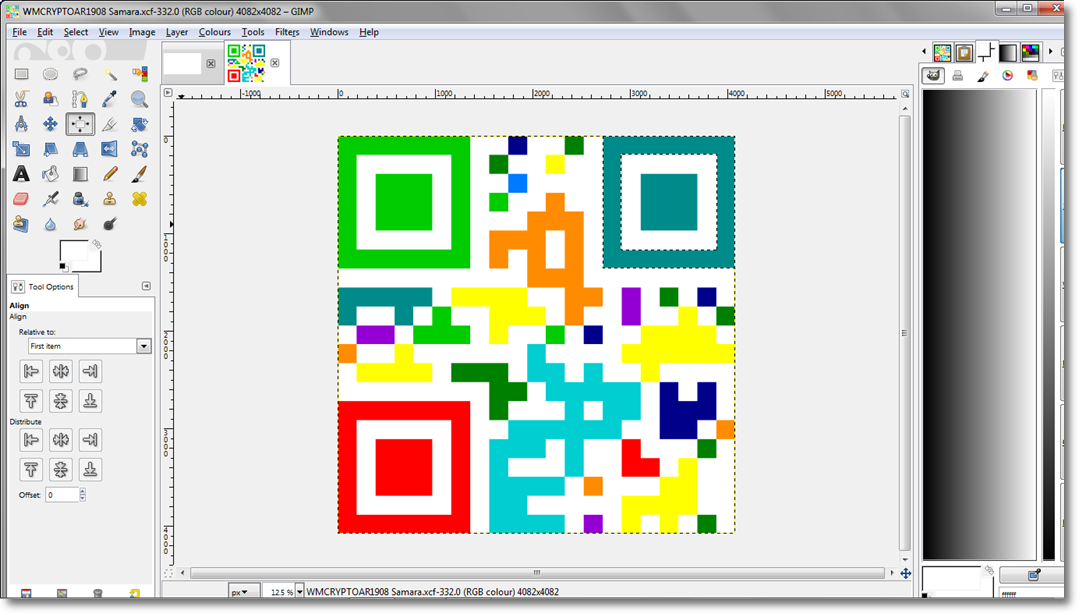Screen dimensions: 1080x615
Task: Select the Move tool
Action: coord(50,124)
